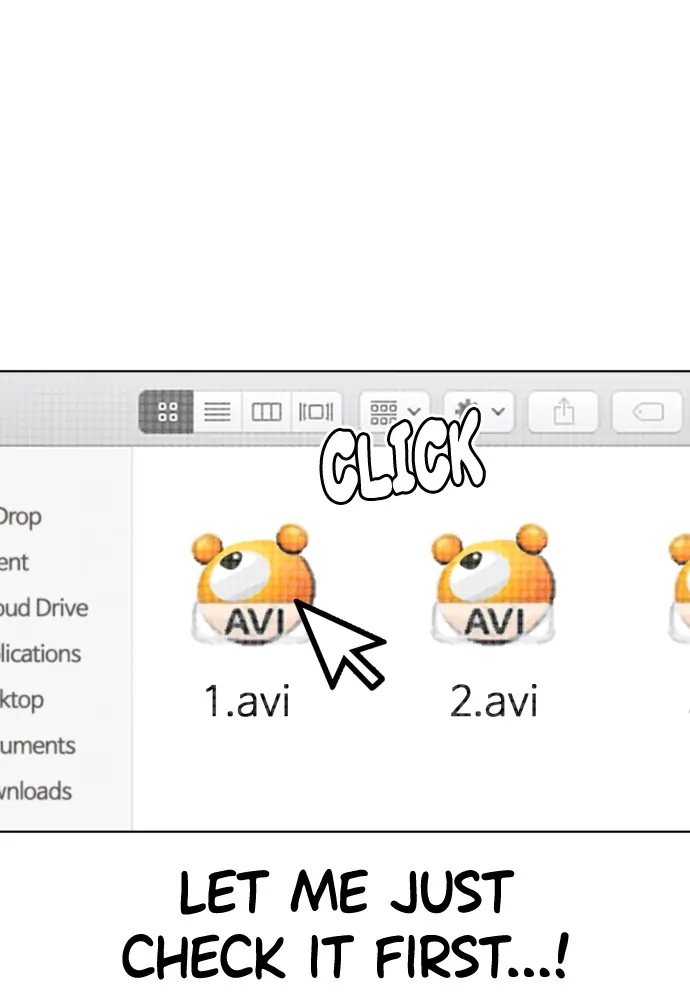This screenshot has width=690, height=1000.
Task: Click the chevron beside the gear icon
Action: (x=498, y=411)
